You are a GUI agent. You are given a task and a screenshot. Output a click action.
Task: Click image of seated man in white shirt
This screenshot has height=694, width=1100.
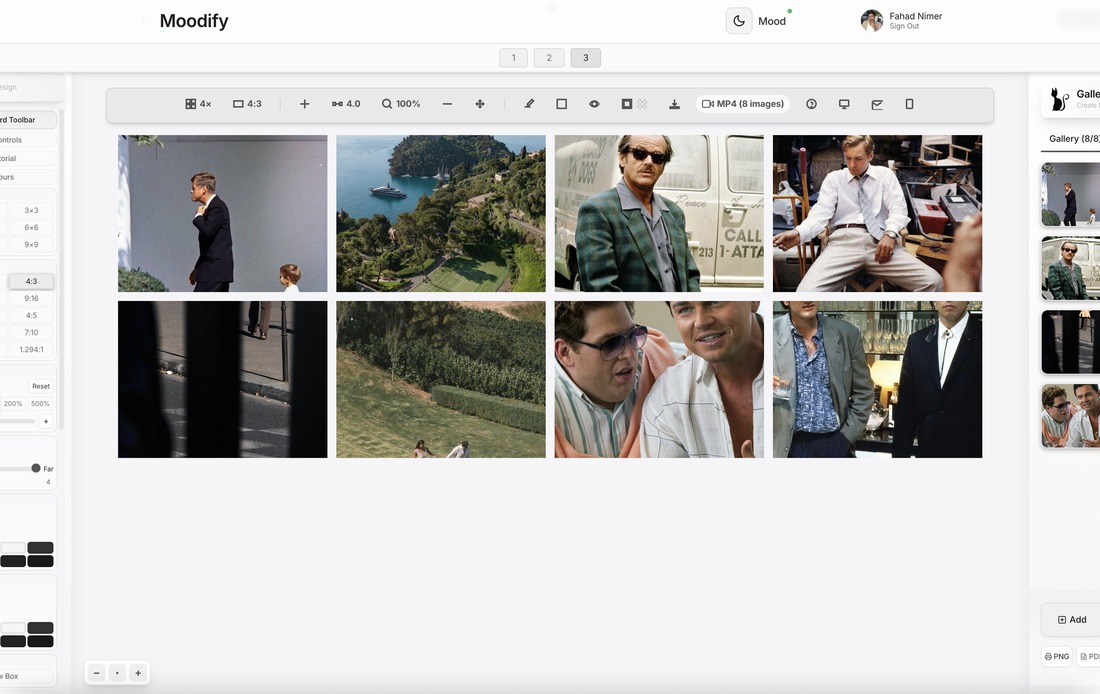pos(877,213)
